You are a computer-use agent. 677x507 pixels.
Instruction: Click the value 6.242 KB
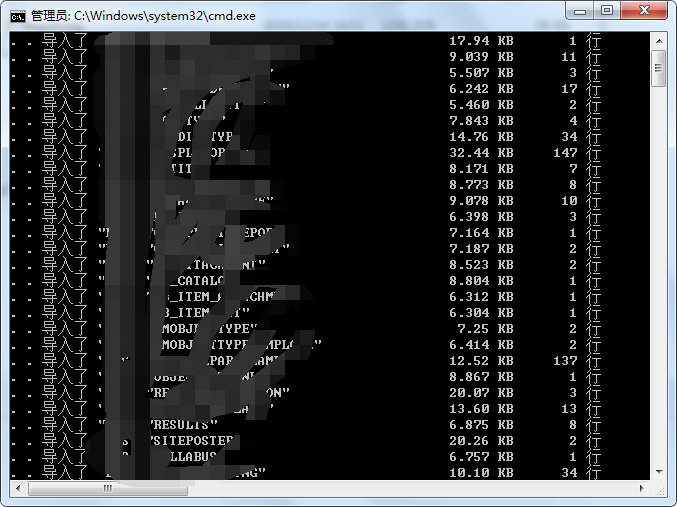coord(481,89)
